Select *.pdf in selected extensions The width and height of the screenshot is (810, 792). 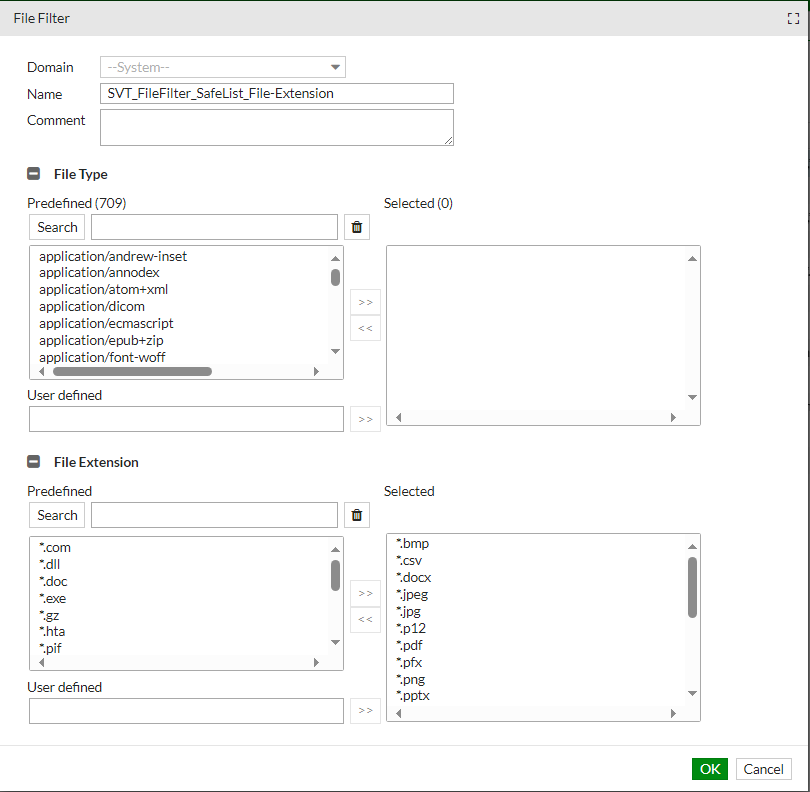(410, 645)
